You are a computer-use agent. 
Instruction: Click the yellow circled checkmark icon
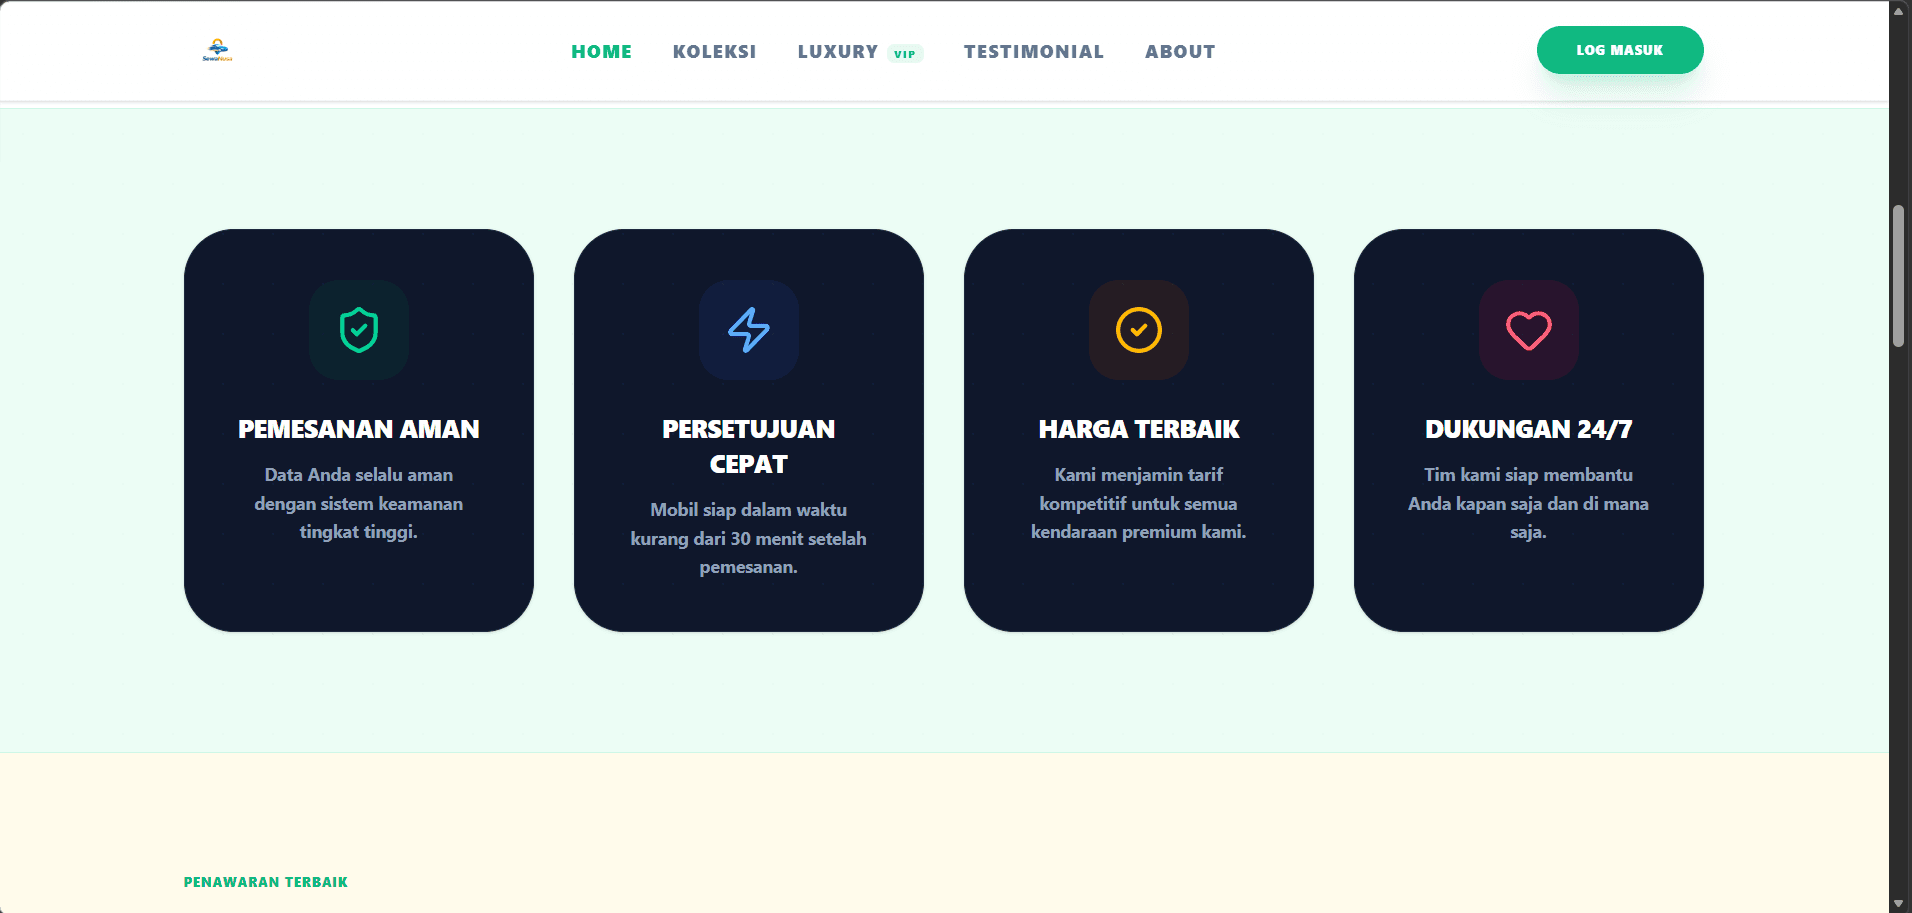[1139, 330]
